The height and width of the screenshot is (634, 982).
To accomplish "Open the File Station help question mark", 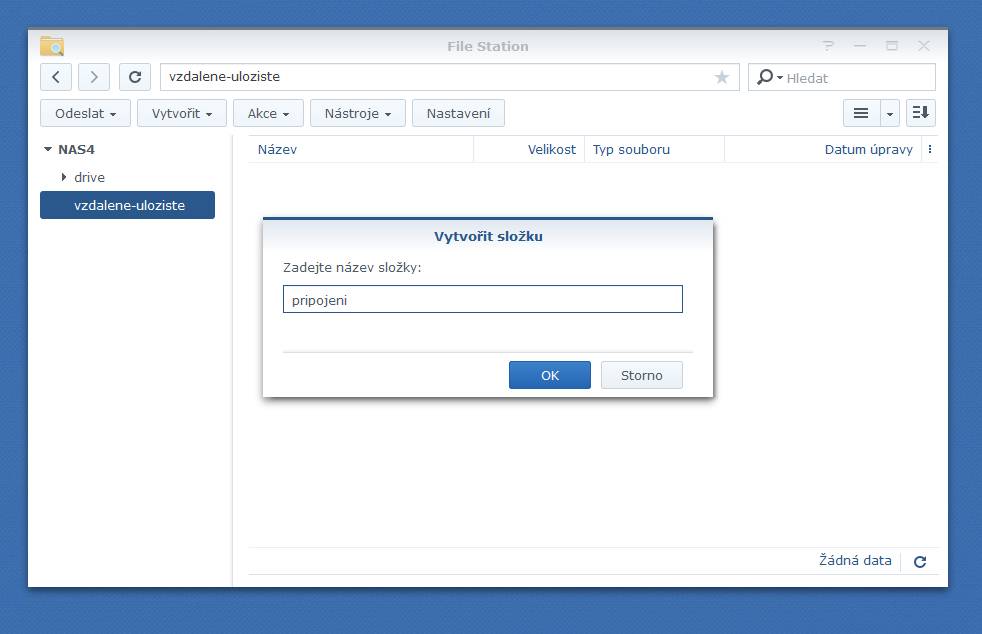I will point(828,46).
